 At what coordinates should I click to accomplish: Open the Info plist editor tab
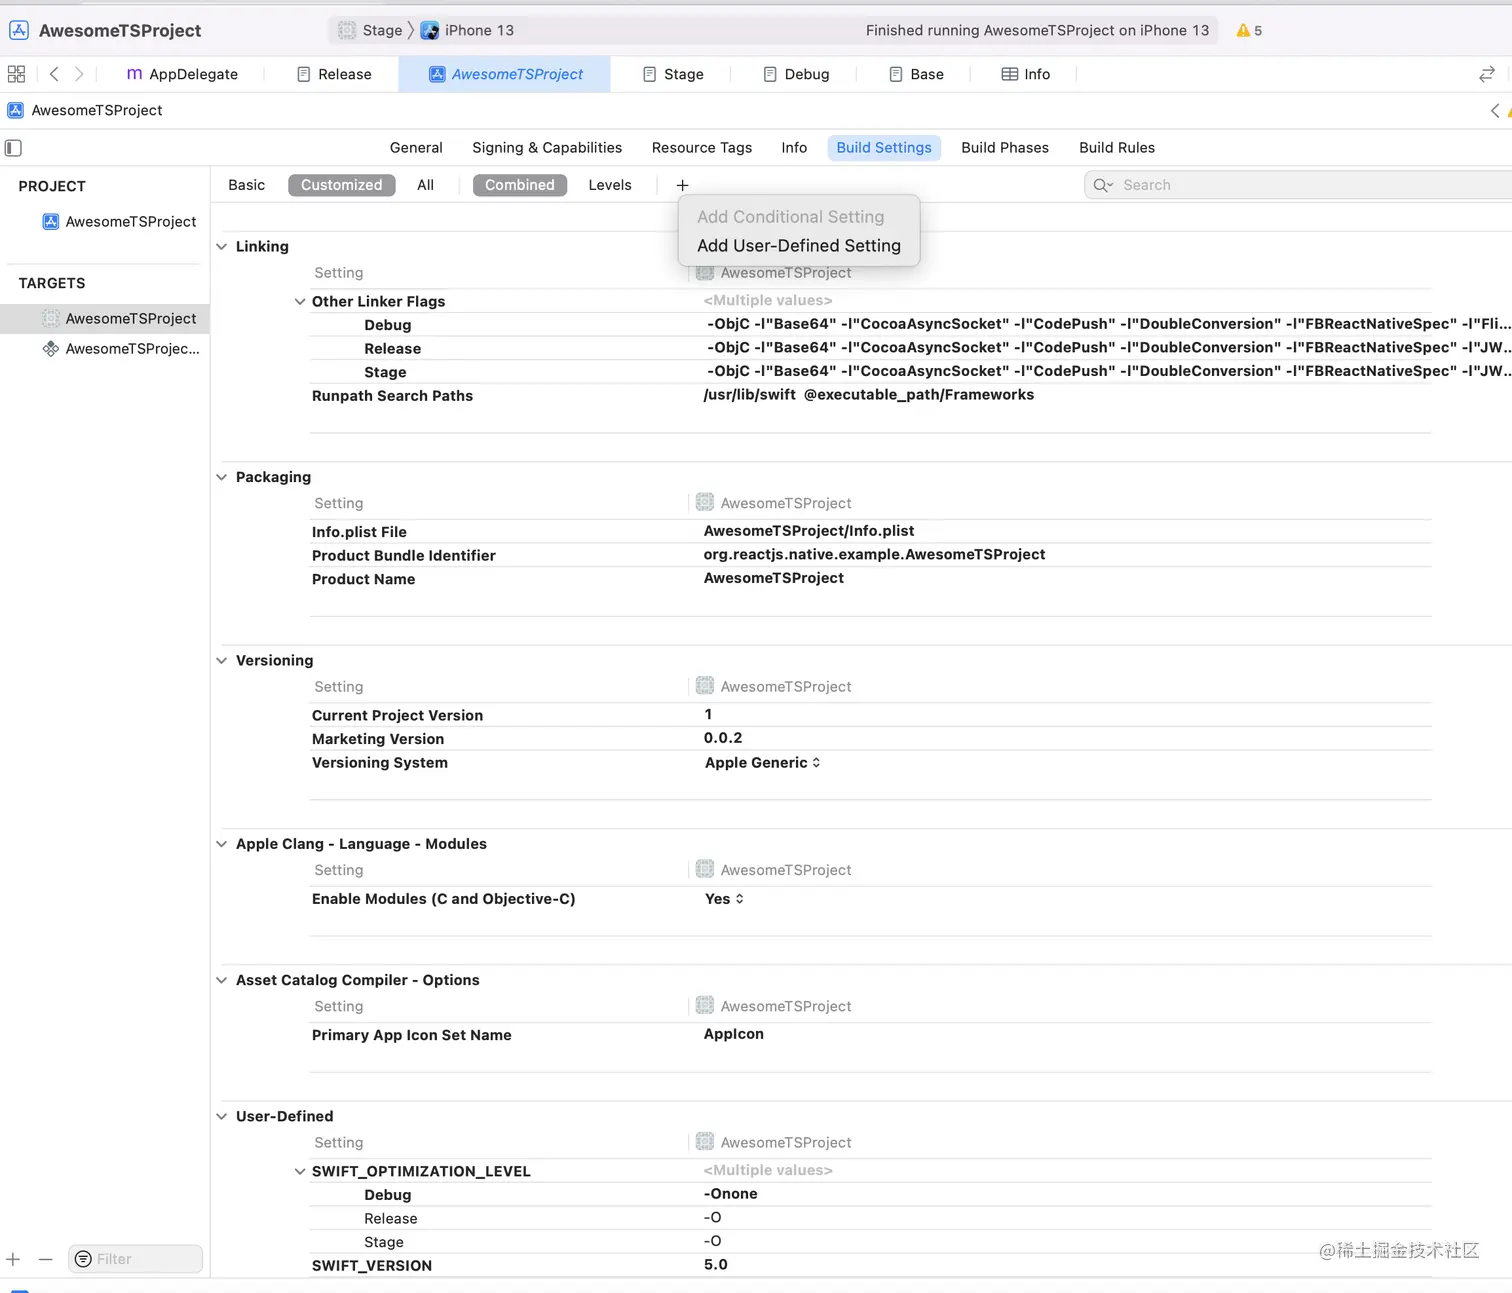pyautogui.click(x=1026, y=74)
